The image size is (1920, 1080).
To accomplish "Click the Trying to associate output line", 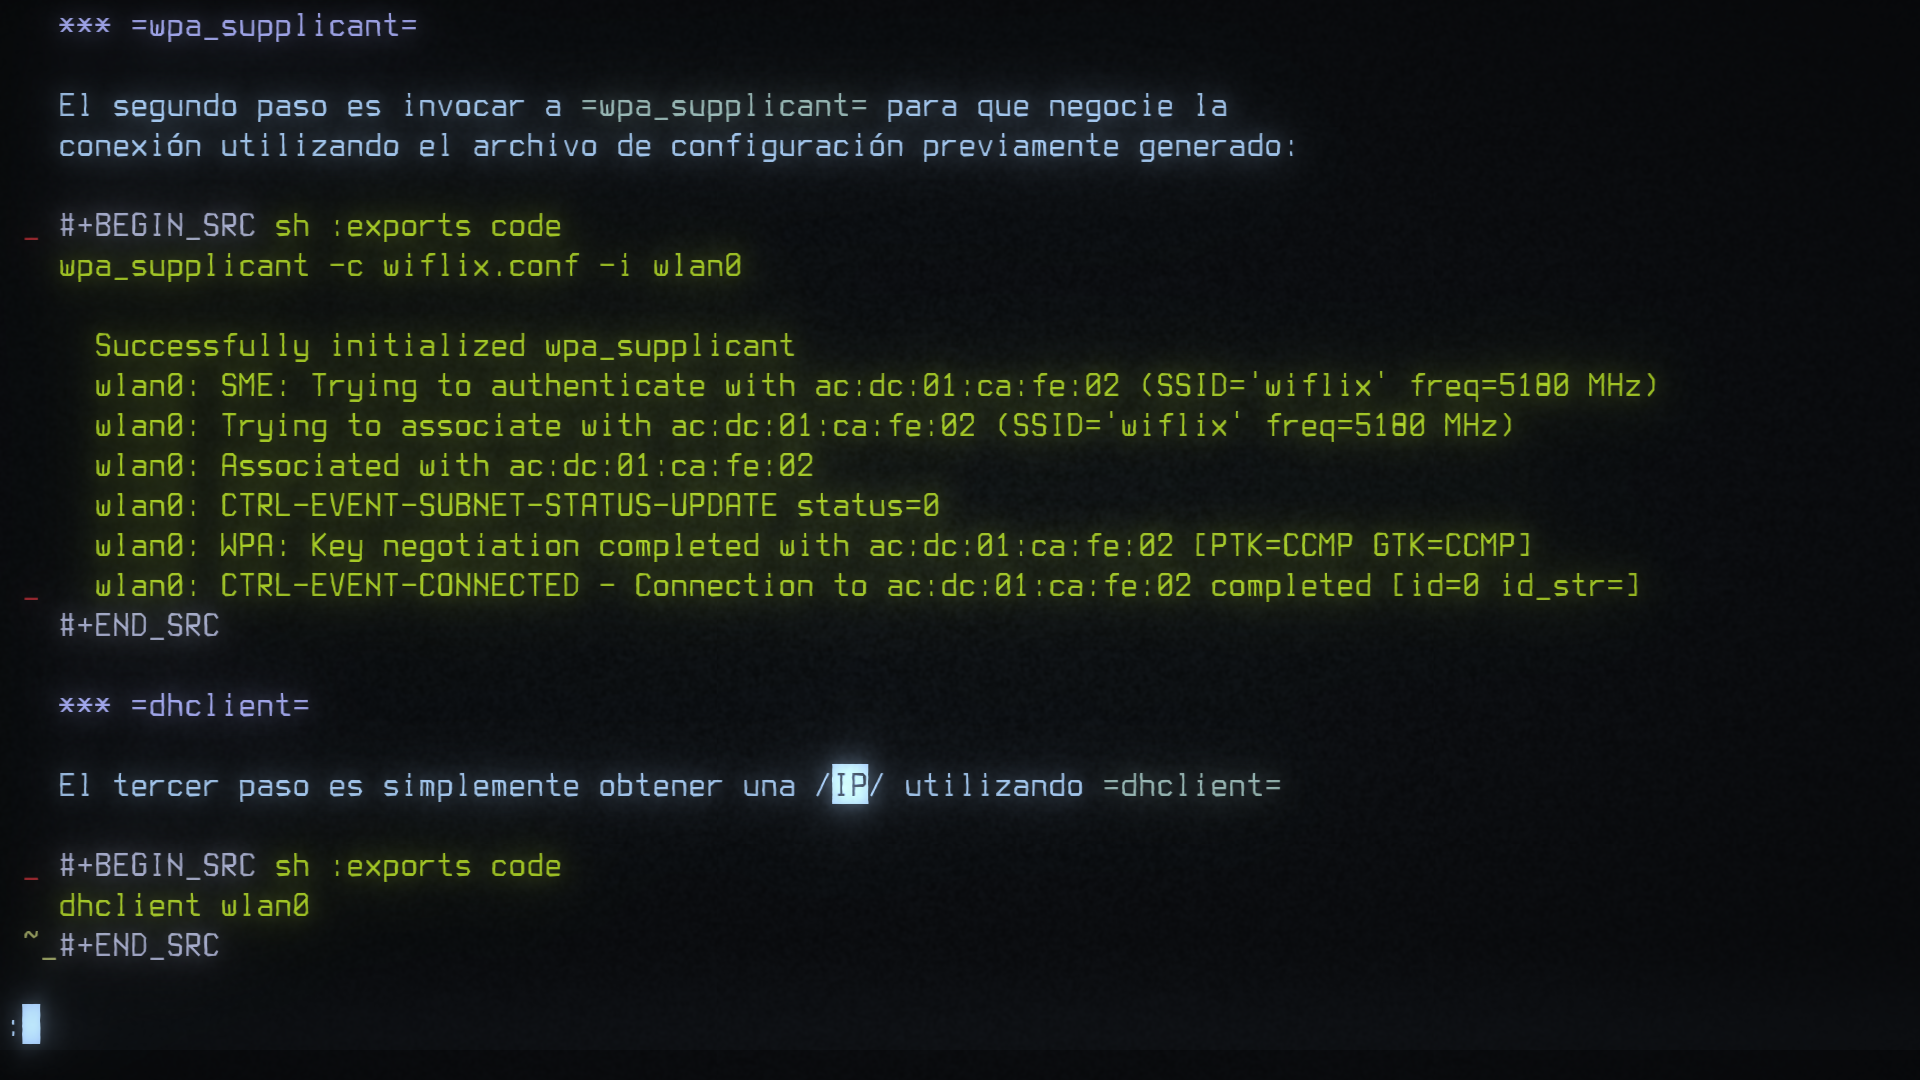I will tap(805, 426).
